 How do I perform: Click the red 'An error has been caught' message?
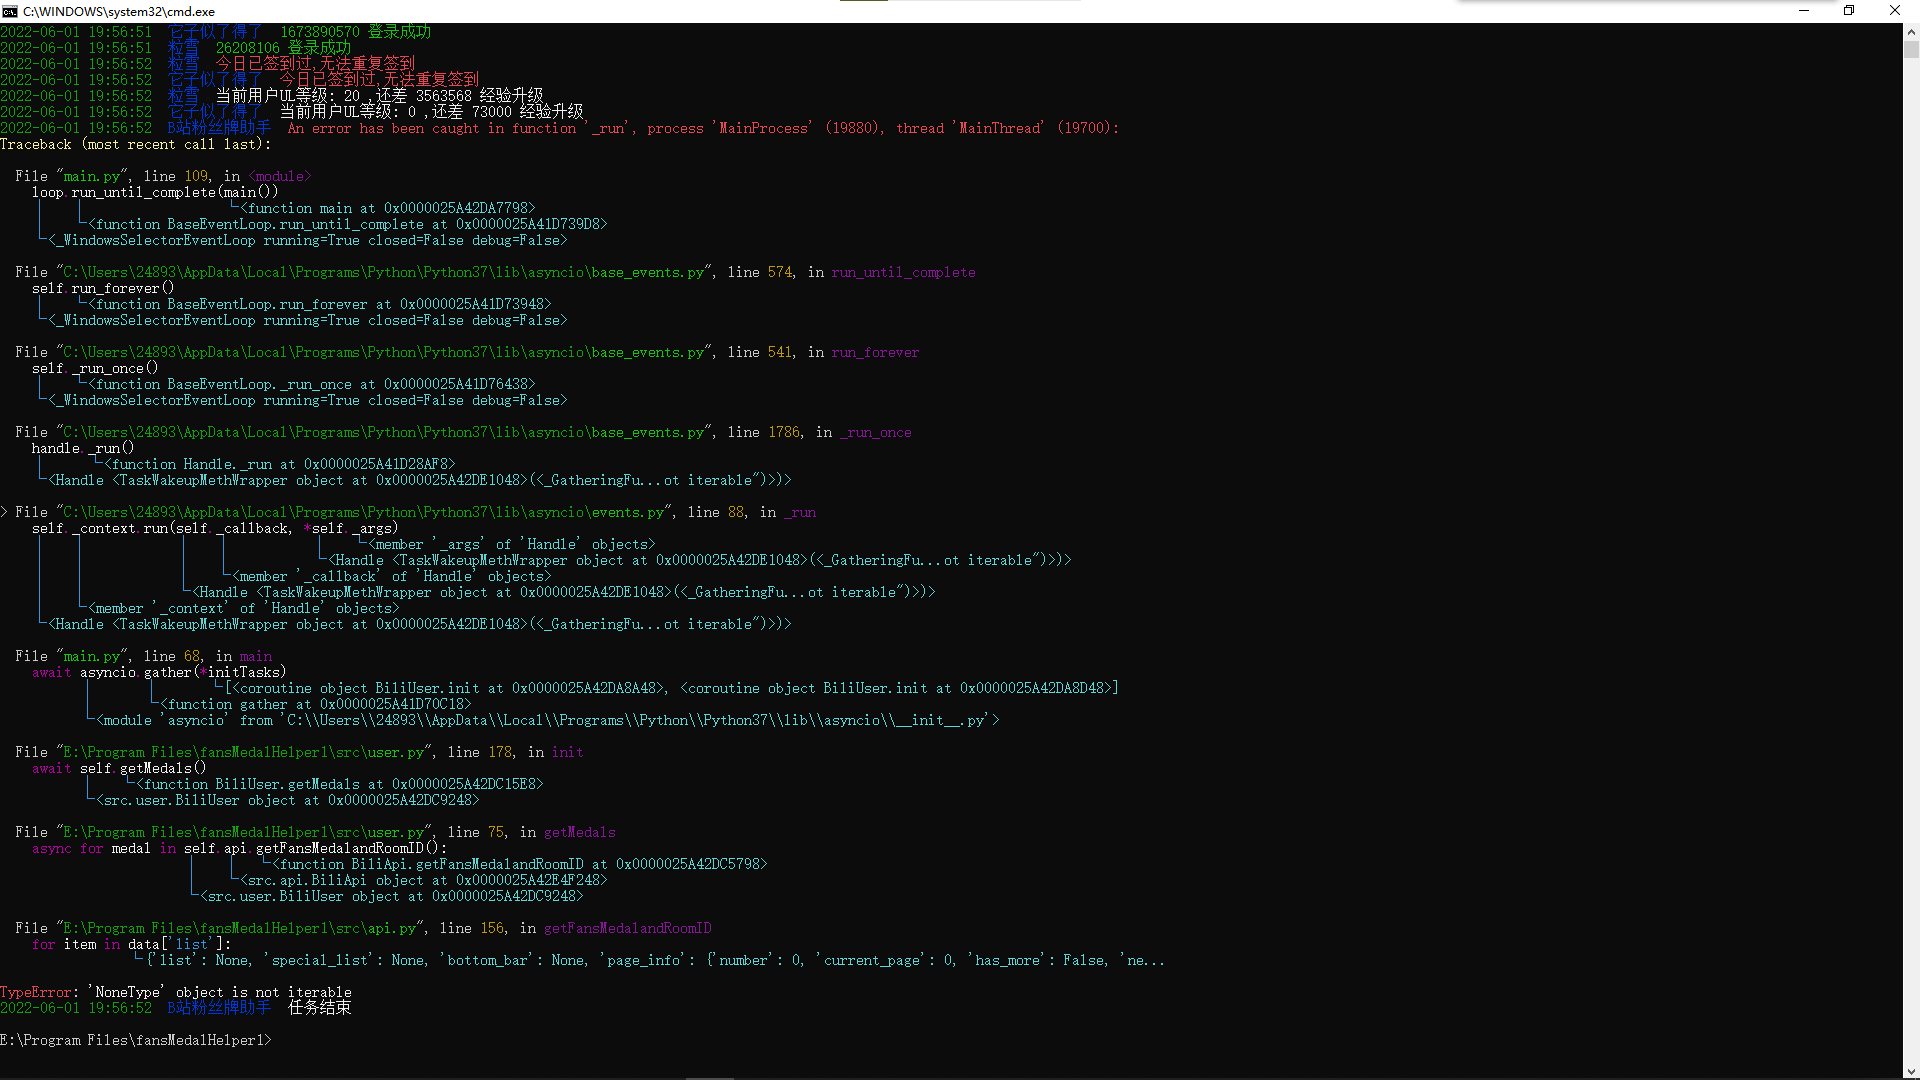[703, 128]
